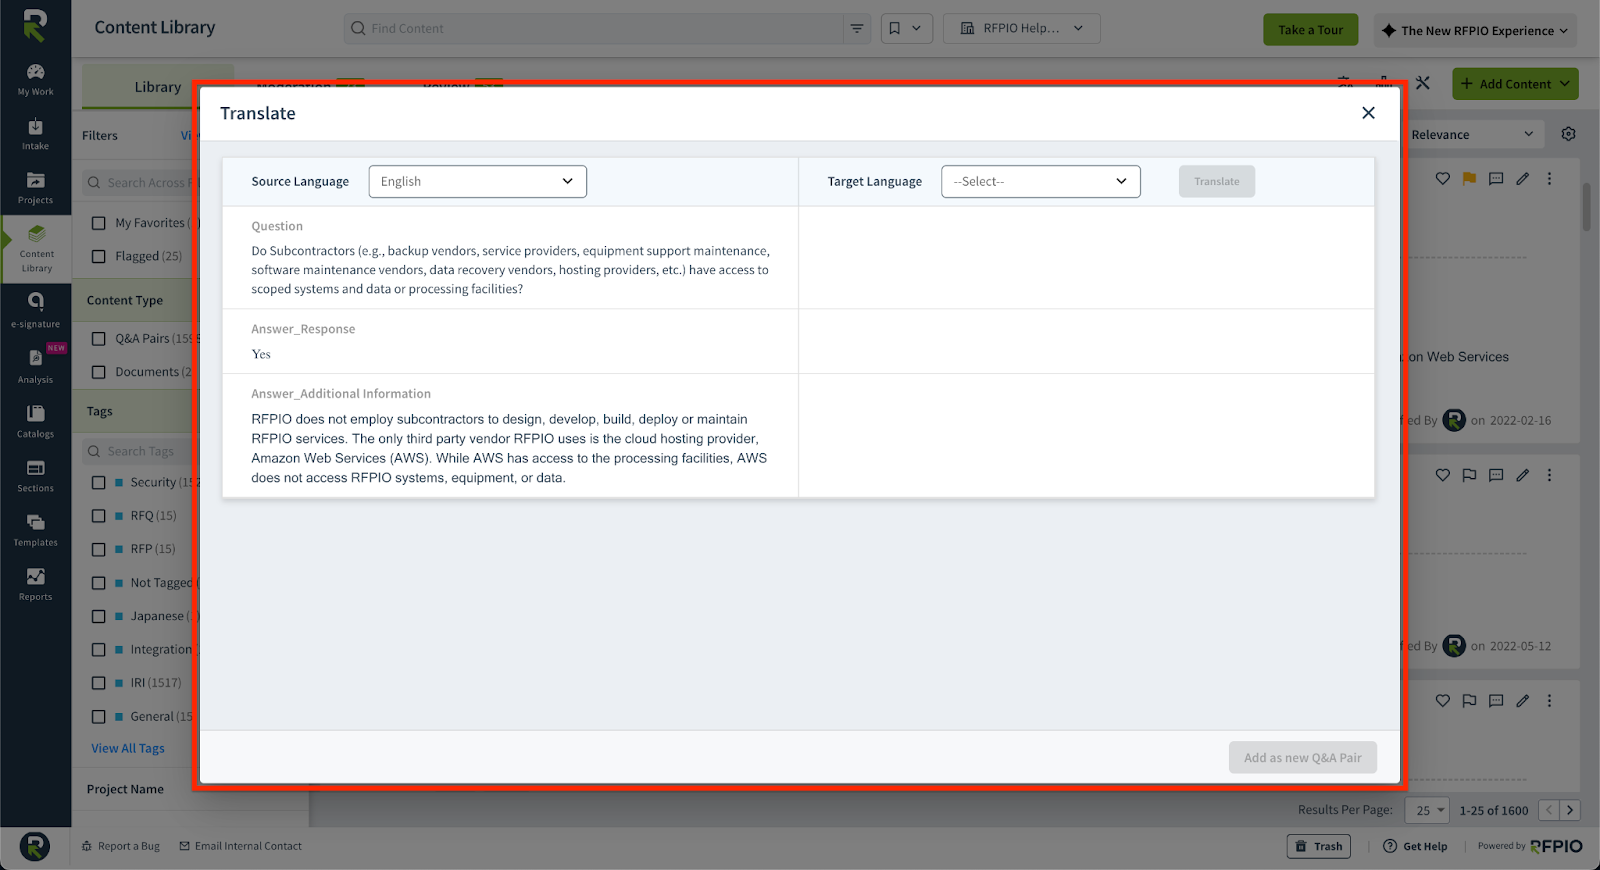The width and height of the screenshot is (1600, 870).
Task: Change Results Per Page from 25
Action: [1427, 810]
